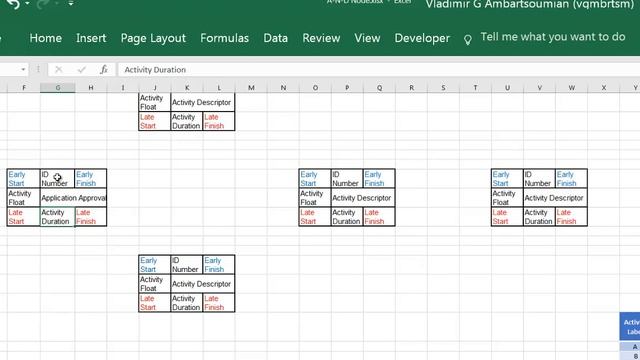The image size is (640, 360).
Task: Select column header O
Action: point(315,88)
